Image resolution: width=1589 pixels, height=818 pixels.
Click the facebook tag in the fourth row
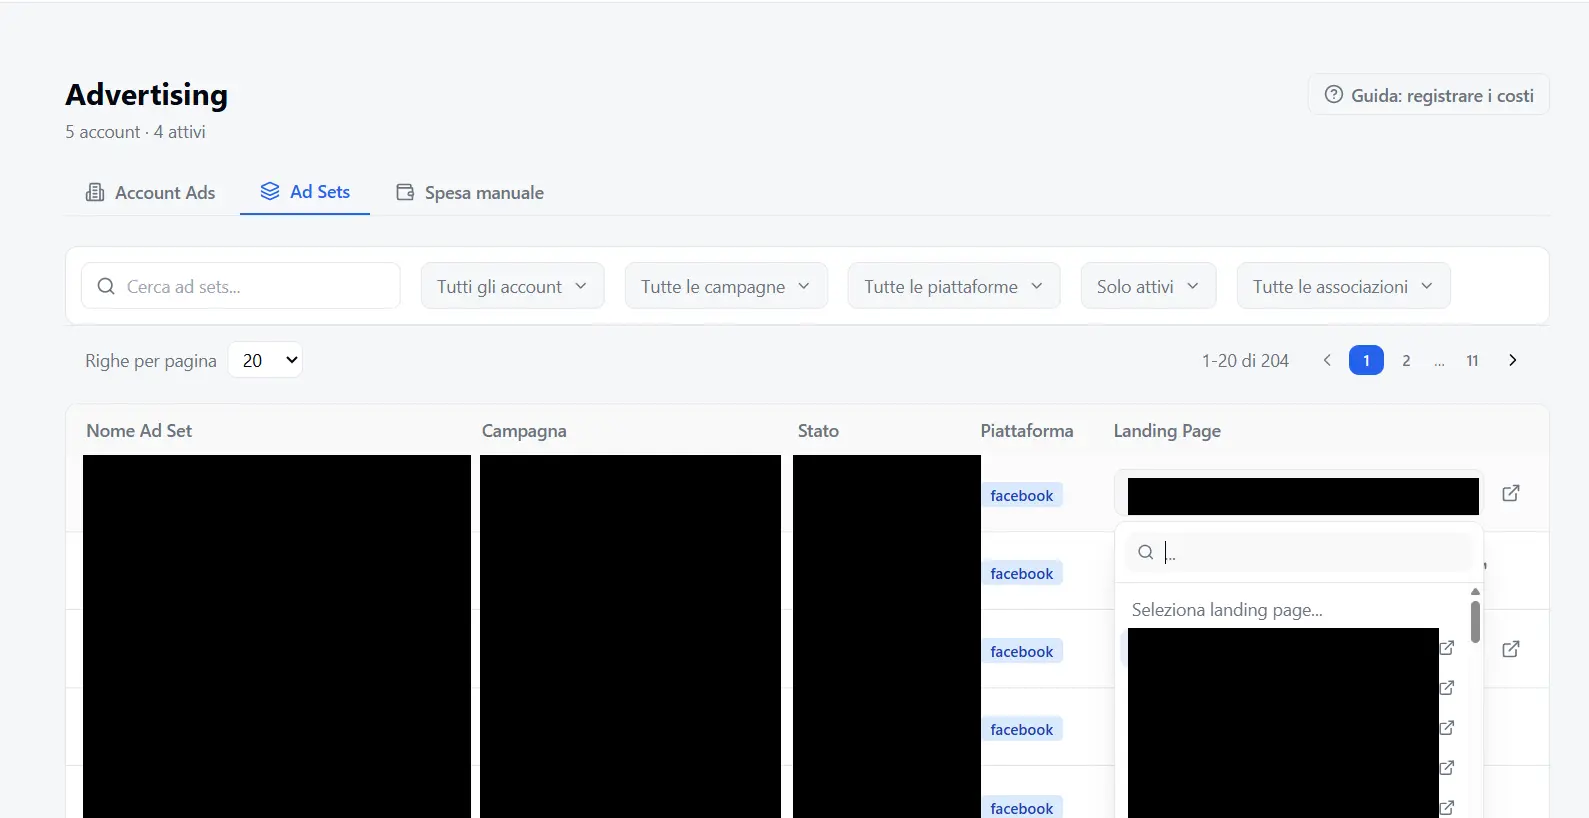coord(1022,729)
